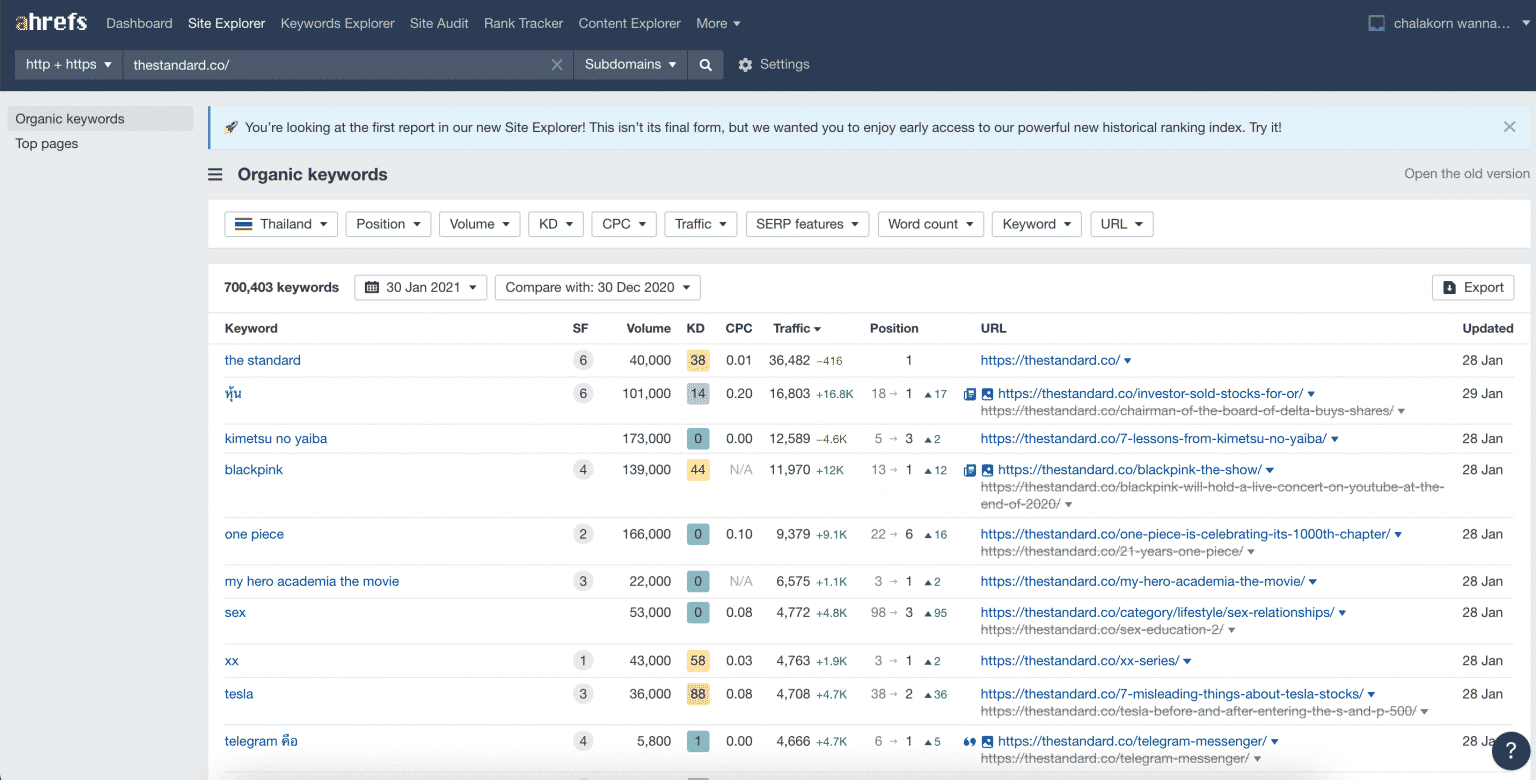Open the Thailand country filter
The height and width of the screenshot is (780, 1536).
point(281,224)
